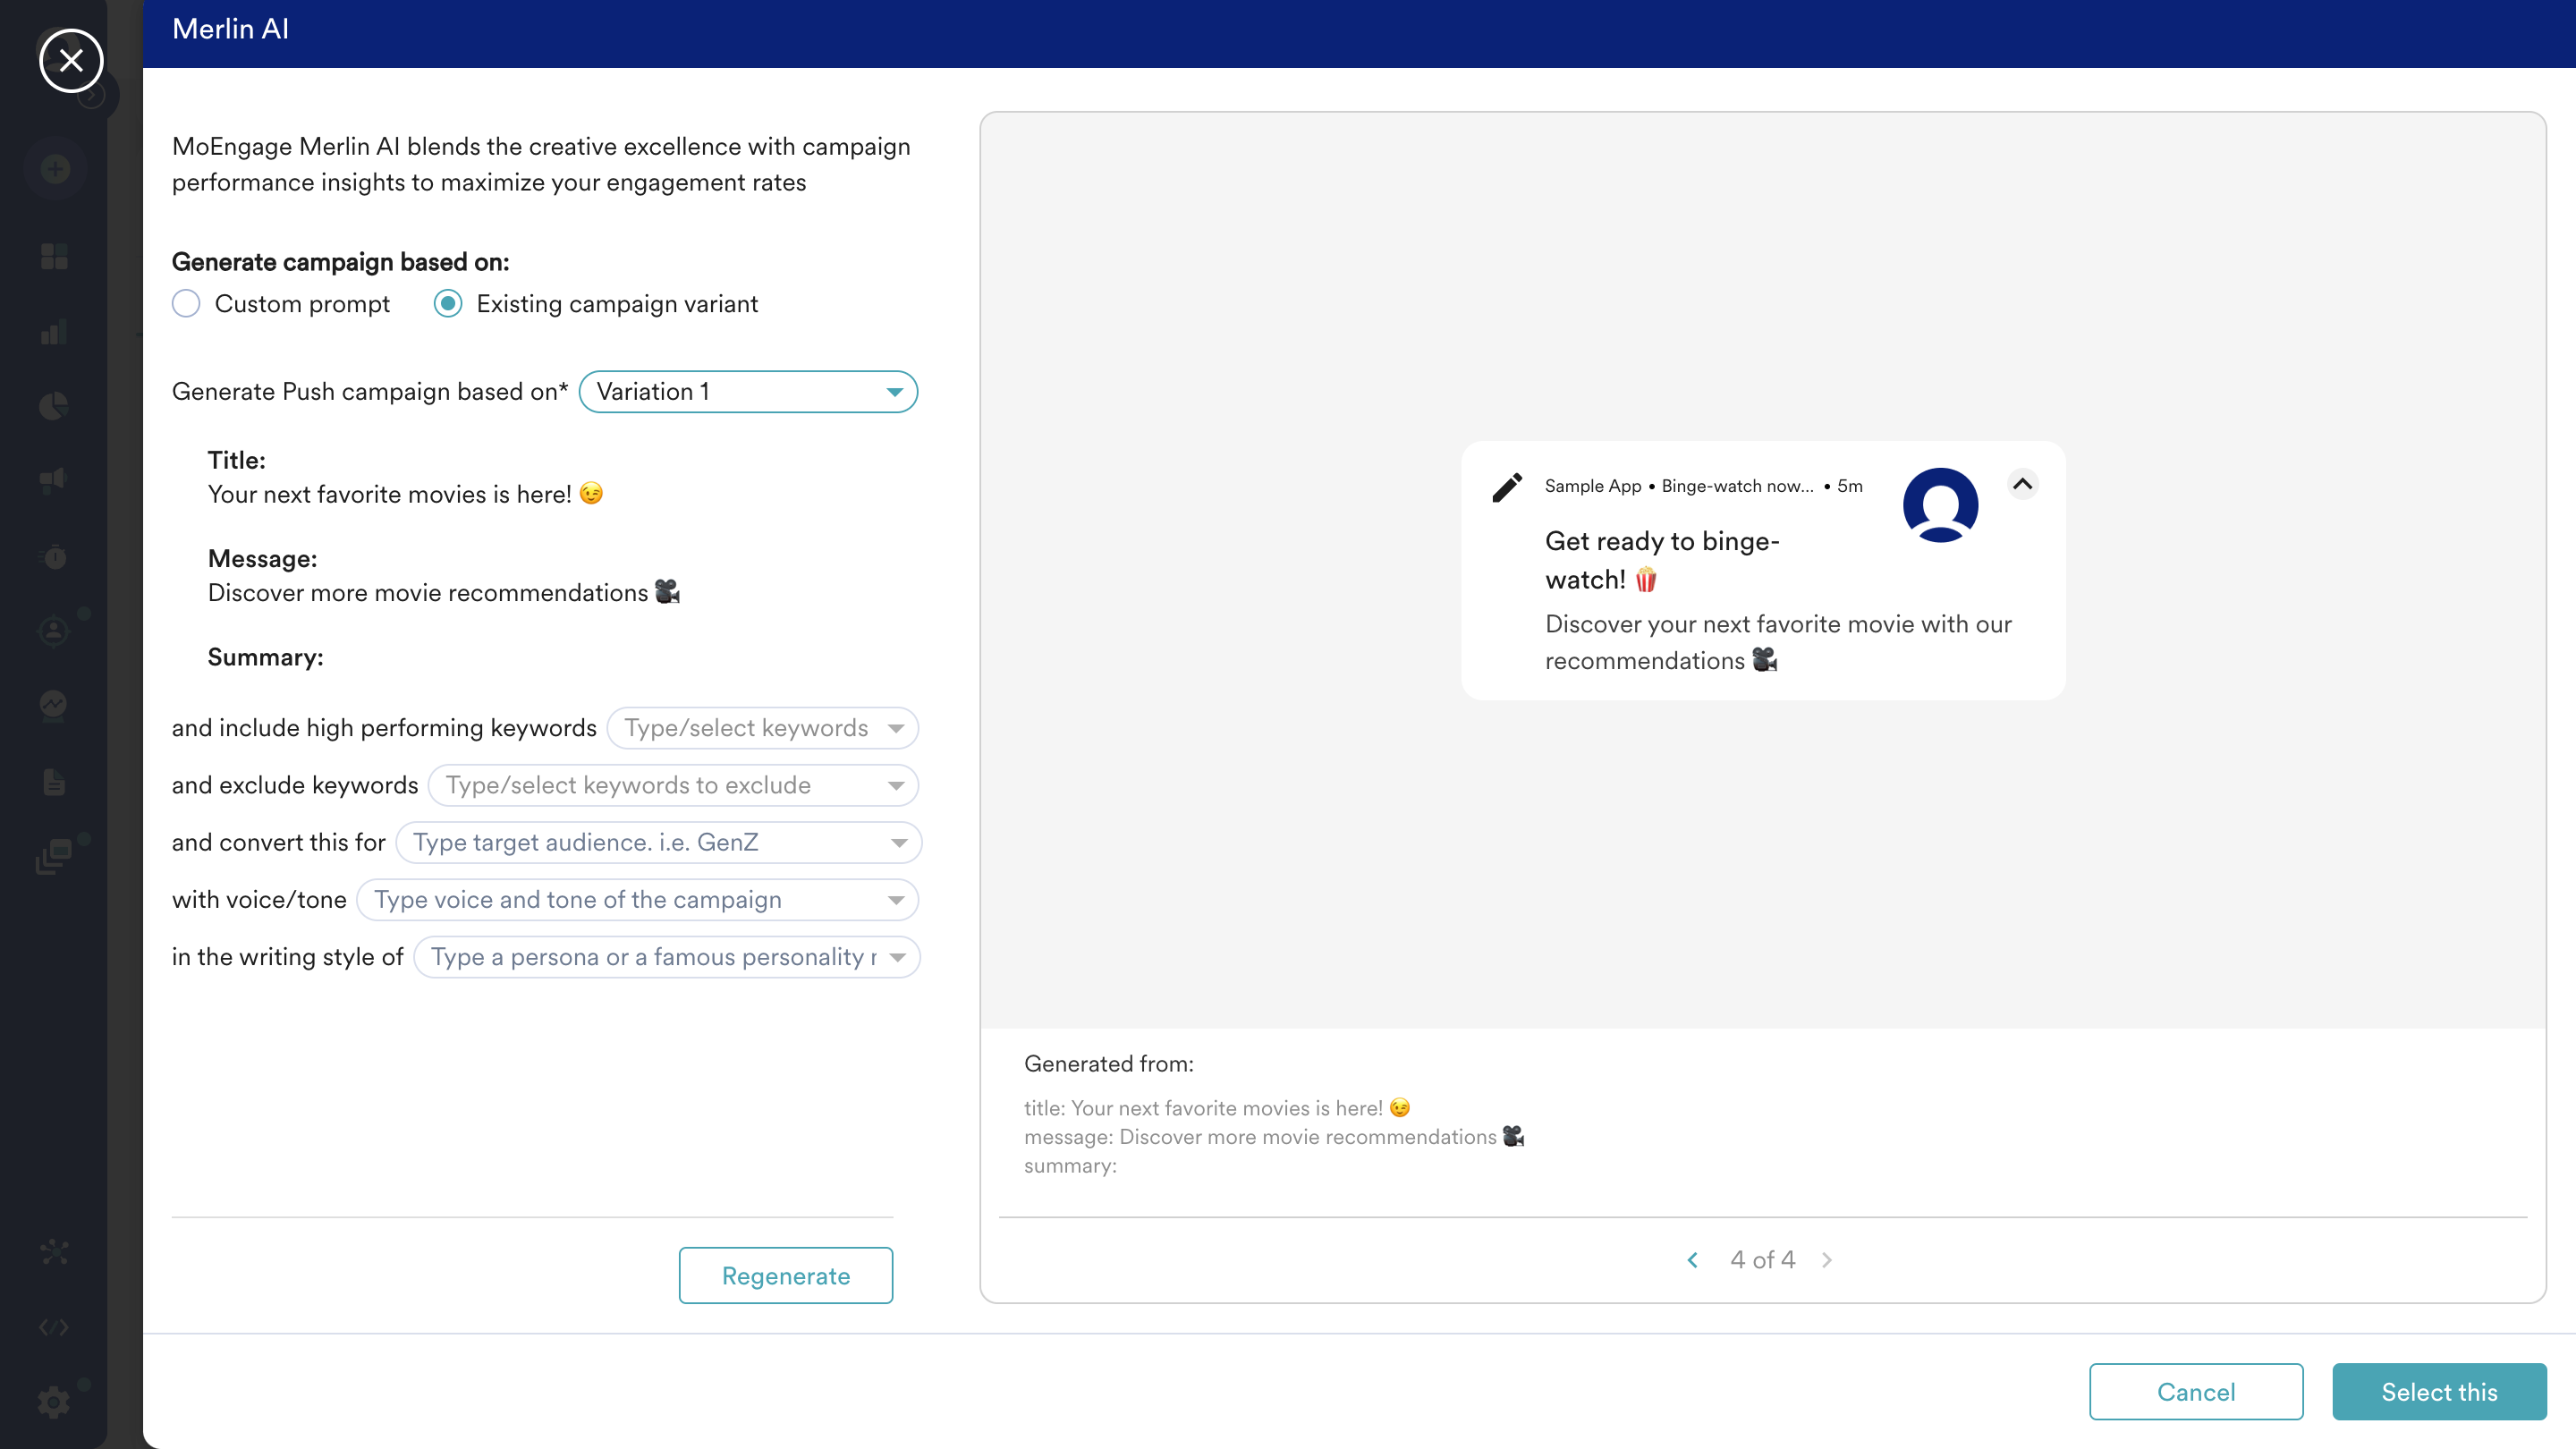2576x1449 pixels.
Task: Open the high performing keywords dropdown
Action: point(762,728)
